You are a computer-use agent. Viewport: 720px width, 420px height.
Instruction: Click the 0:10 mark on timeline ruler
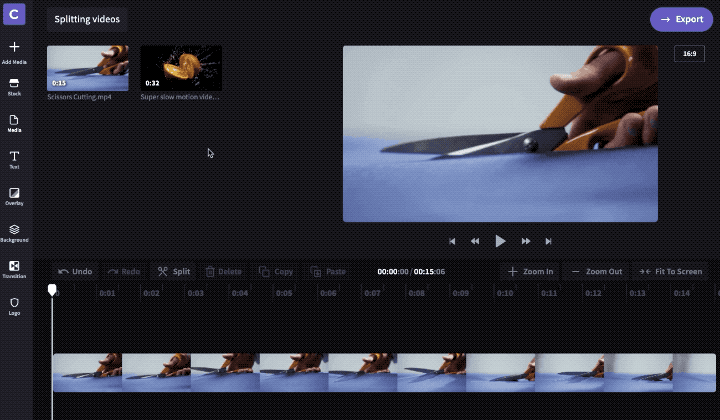coord(505,293)
